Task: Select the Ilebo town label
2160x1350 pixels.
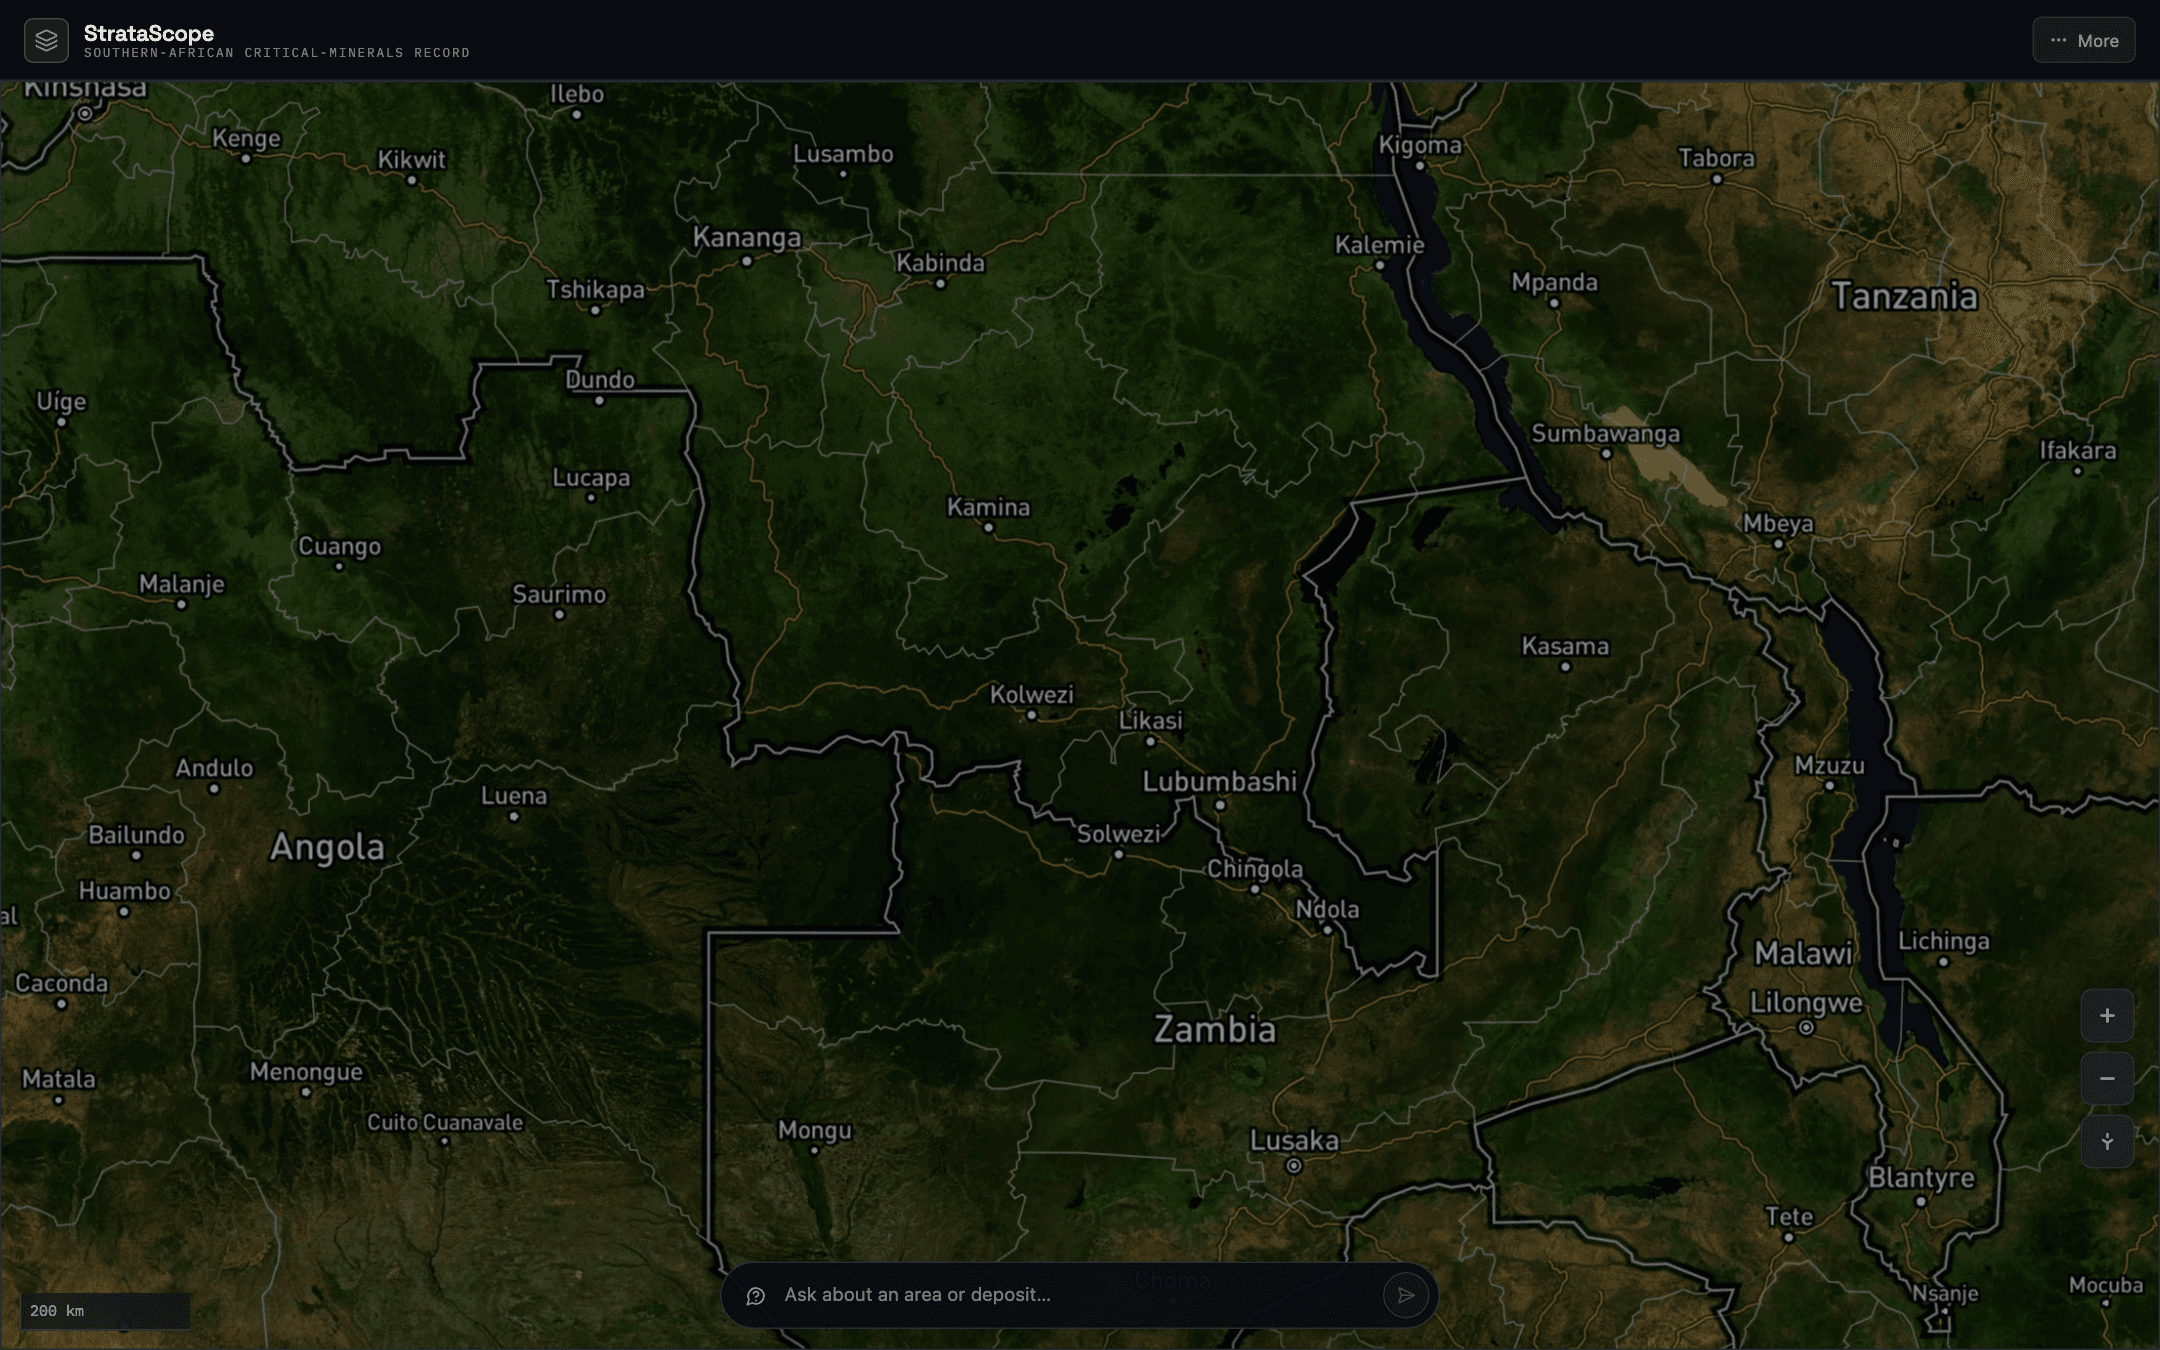Action: [x=577, y=94]
